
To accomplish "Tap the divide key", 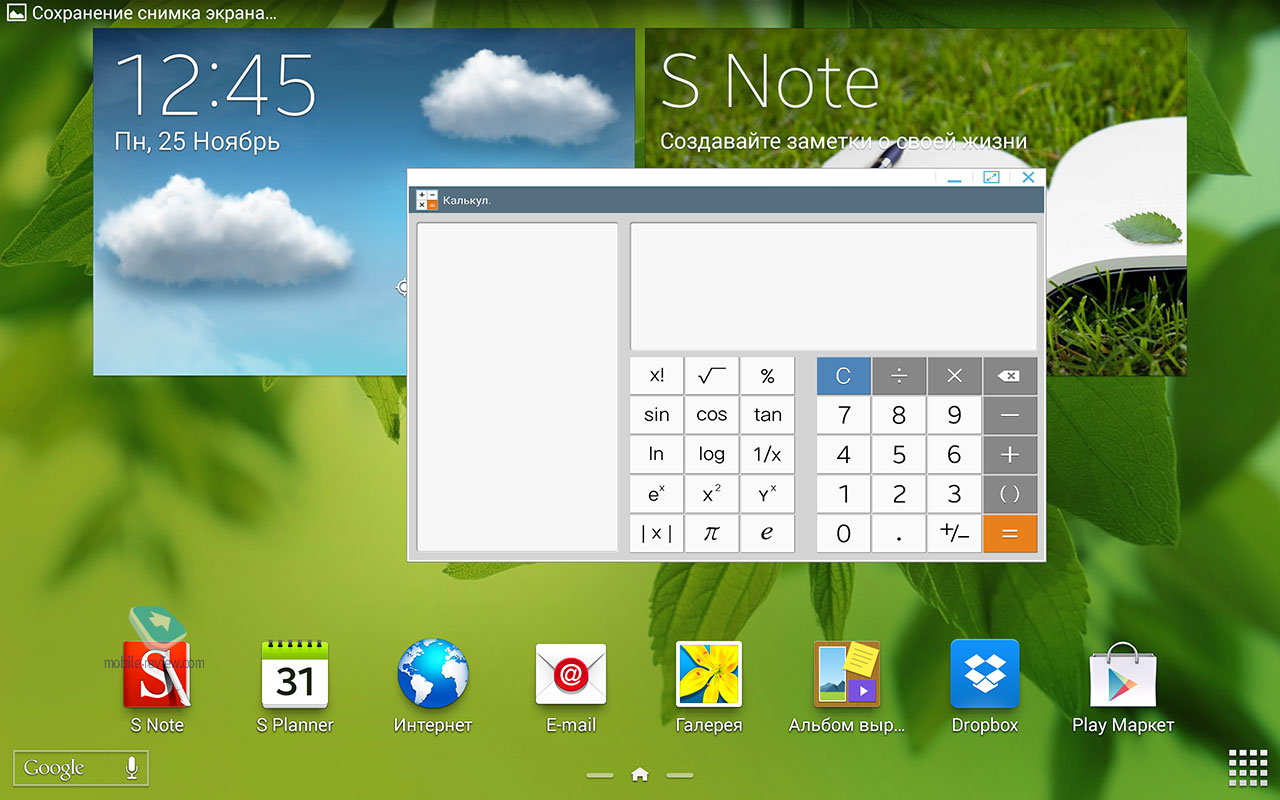I will pos(899,376).
